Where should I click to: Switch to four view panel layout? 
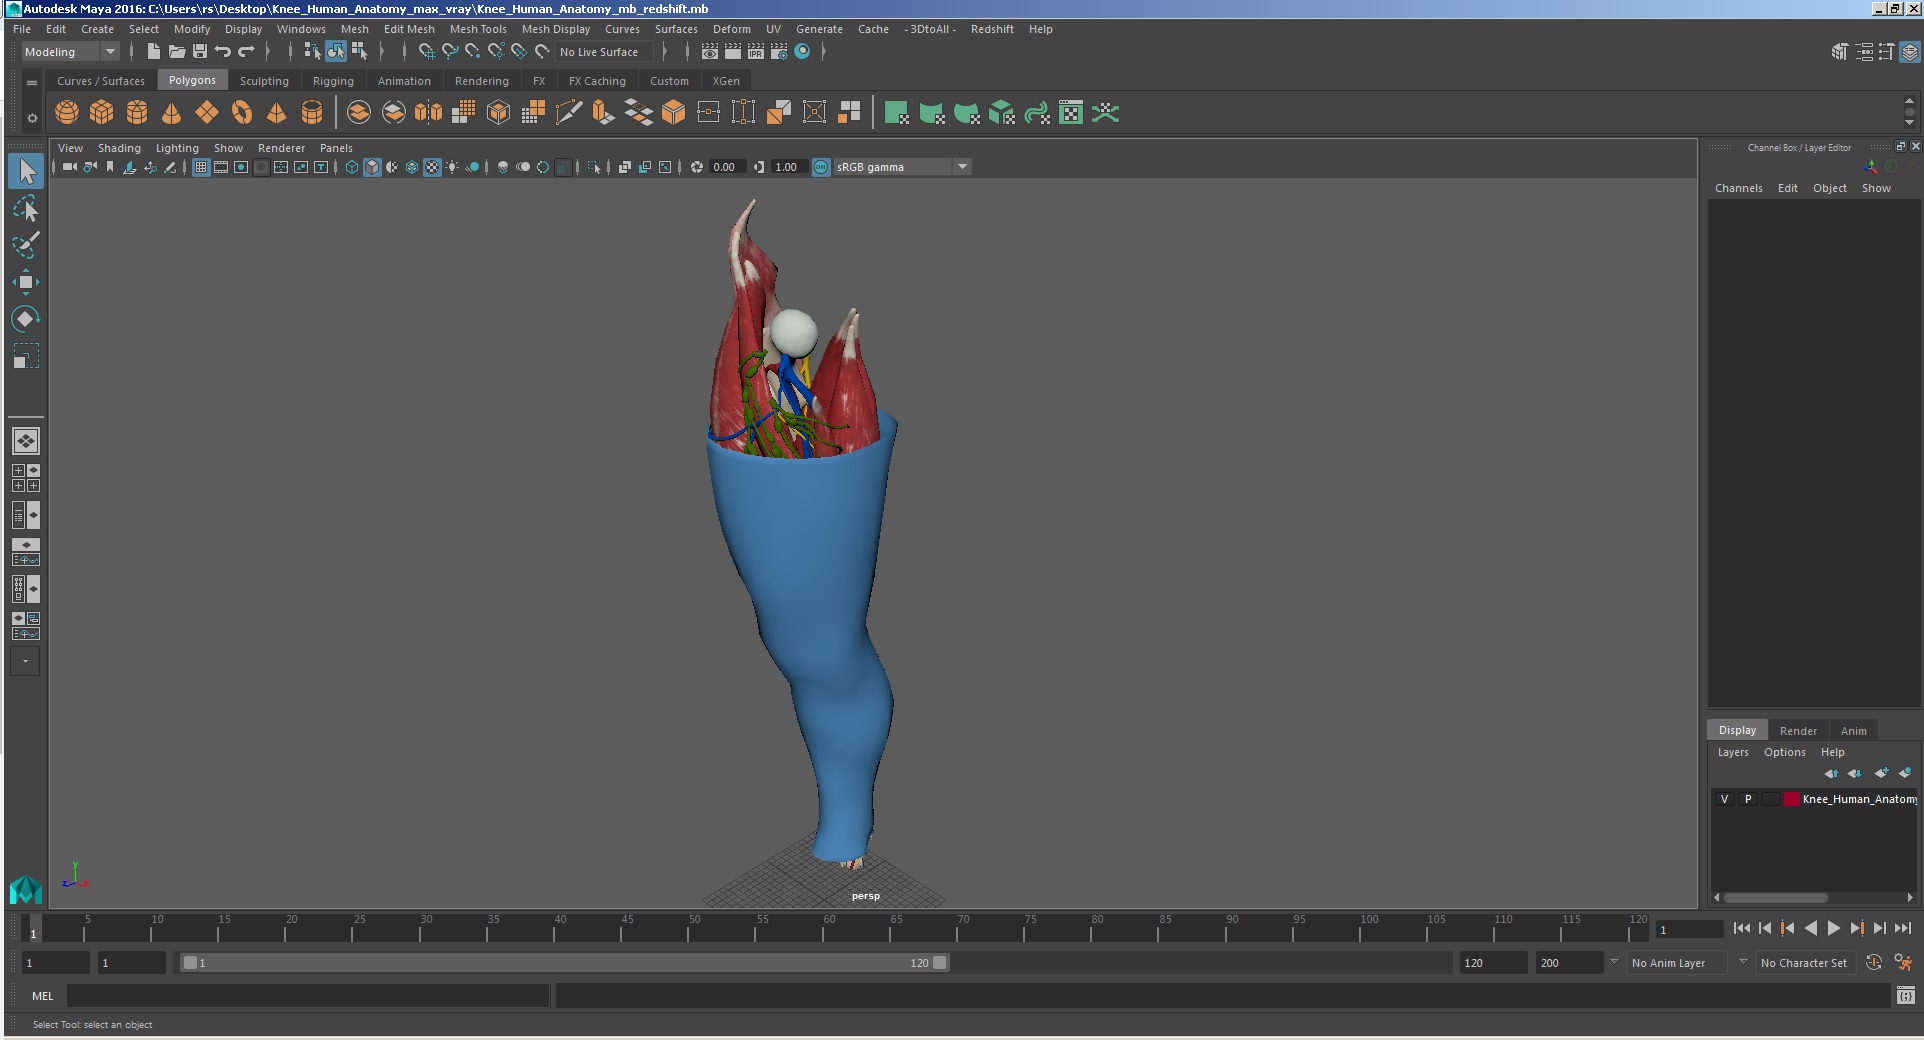click(26, 478)
